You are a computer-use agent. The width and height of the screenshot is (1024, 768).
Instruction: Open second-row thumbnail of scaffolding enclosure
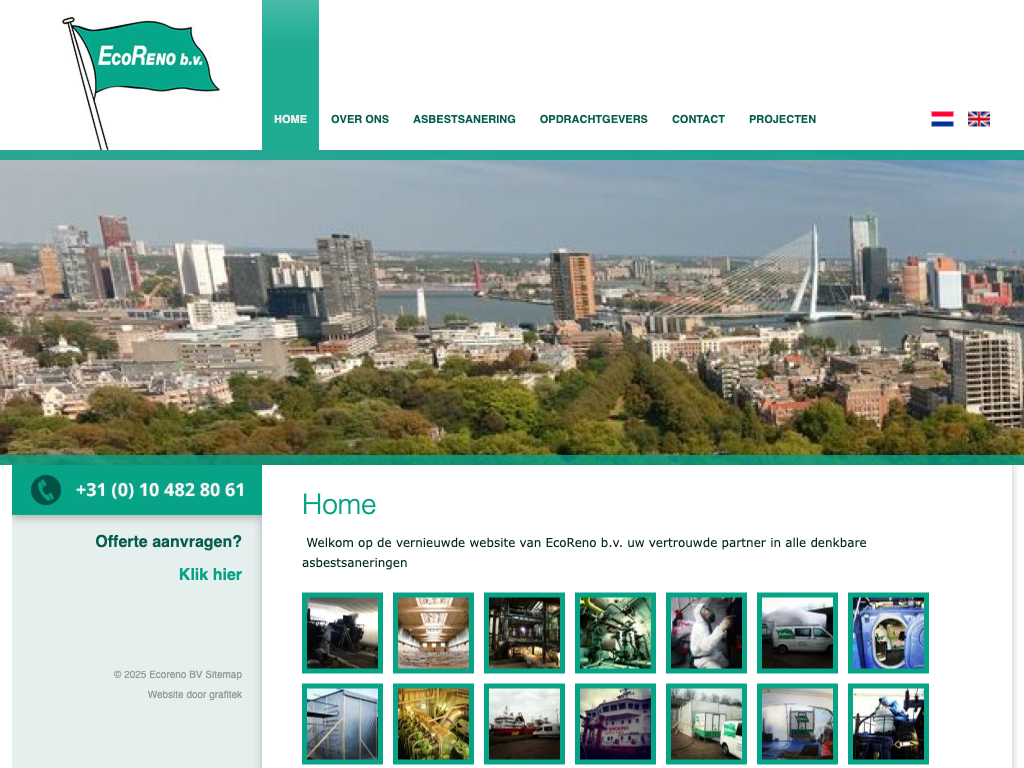342,724
